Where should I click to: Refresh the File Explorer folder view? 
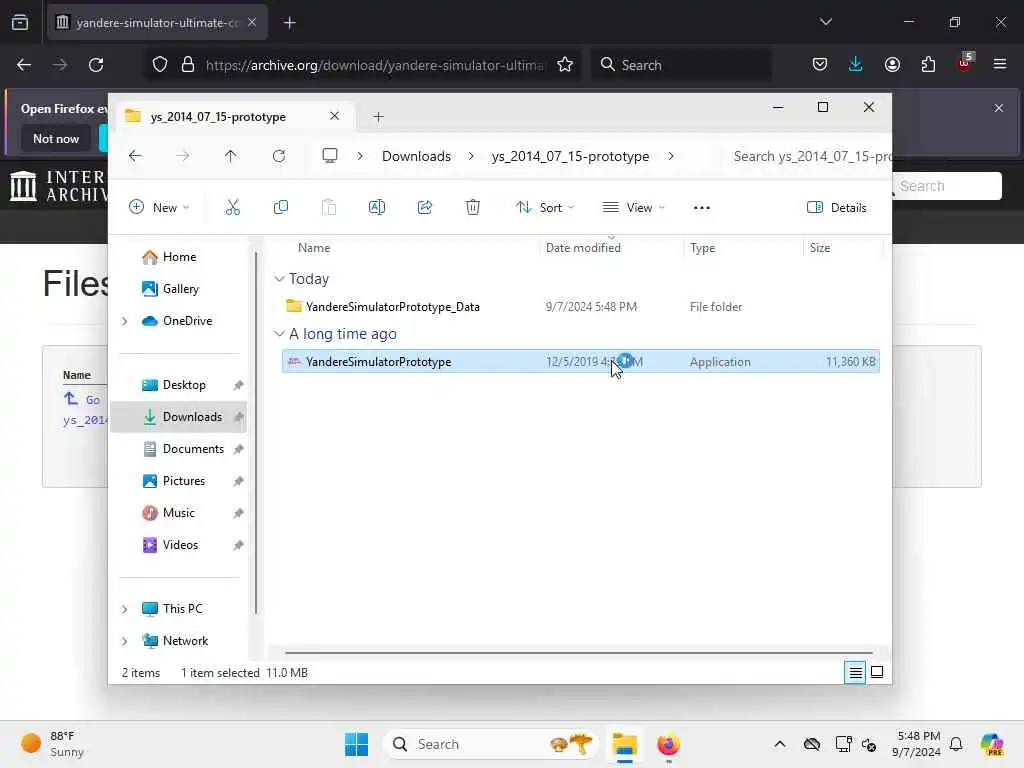pyautogui.click(x=279, y=156)
